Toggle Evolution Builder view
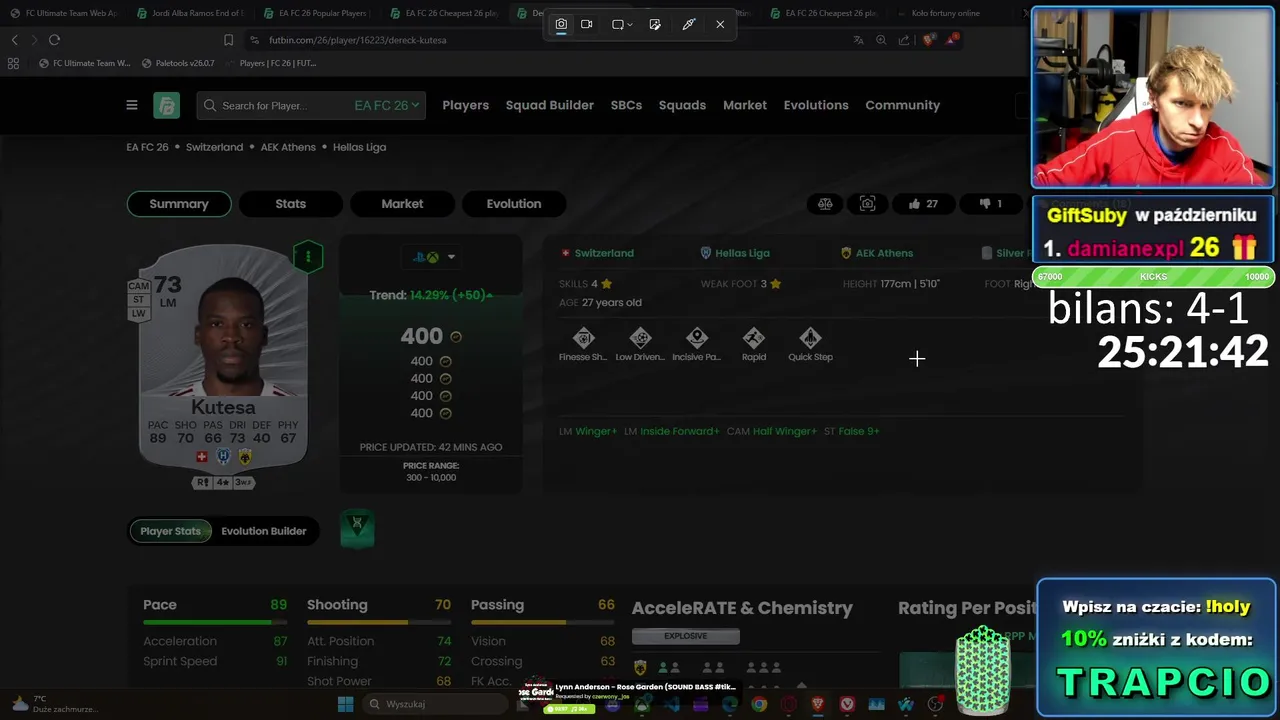The width and height of the screenshot is (1280, 720). click(x=264, y=531)
